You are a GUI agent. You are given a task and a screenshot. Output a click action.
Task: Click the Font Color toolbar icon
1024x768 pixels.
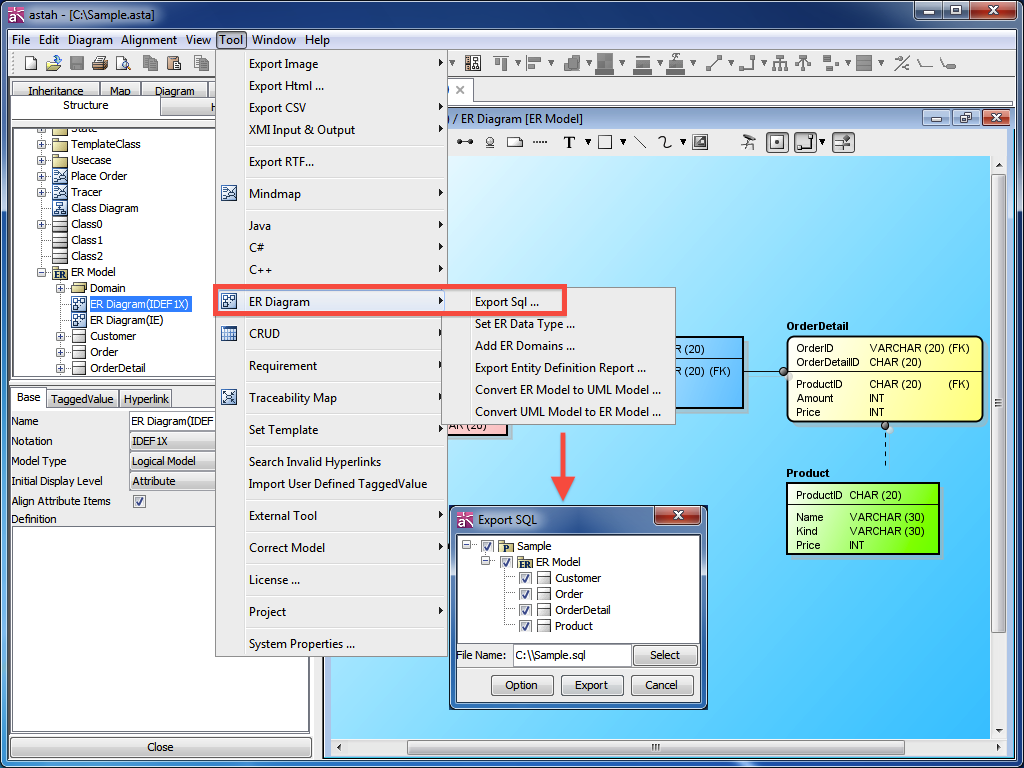(676, 63)
